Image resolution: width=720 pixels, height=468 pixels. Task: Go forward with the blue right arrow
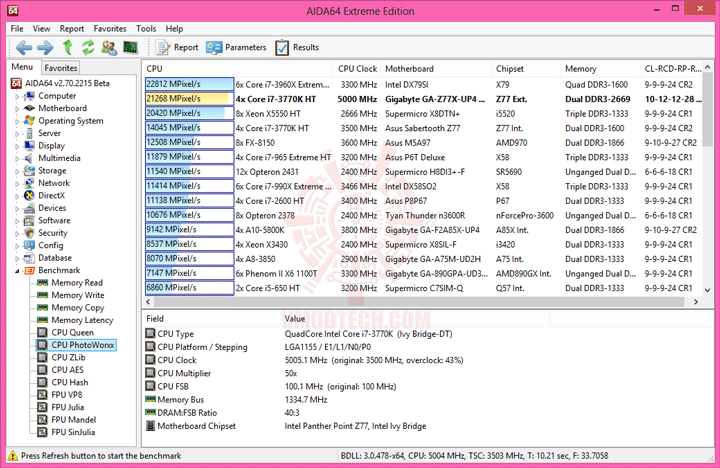(45, 47)
